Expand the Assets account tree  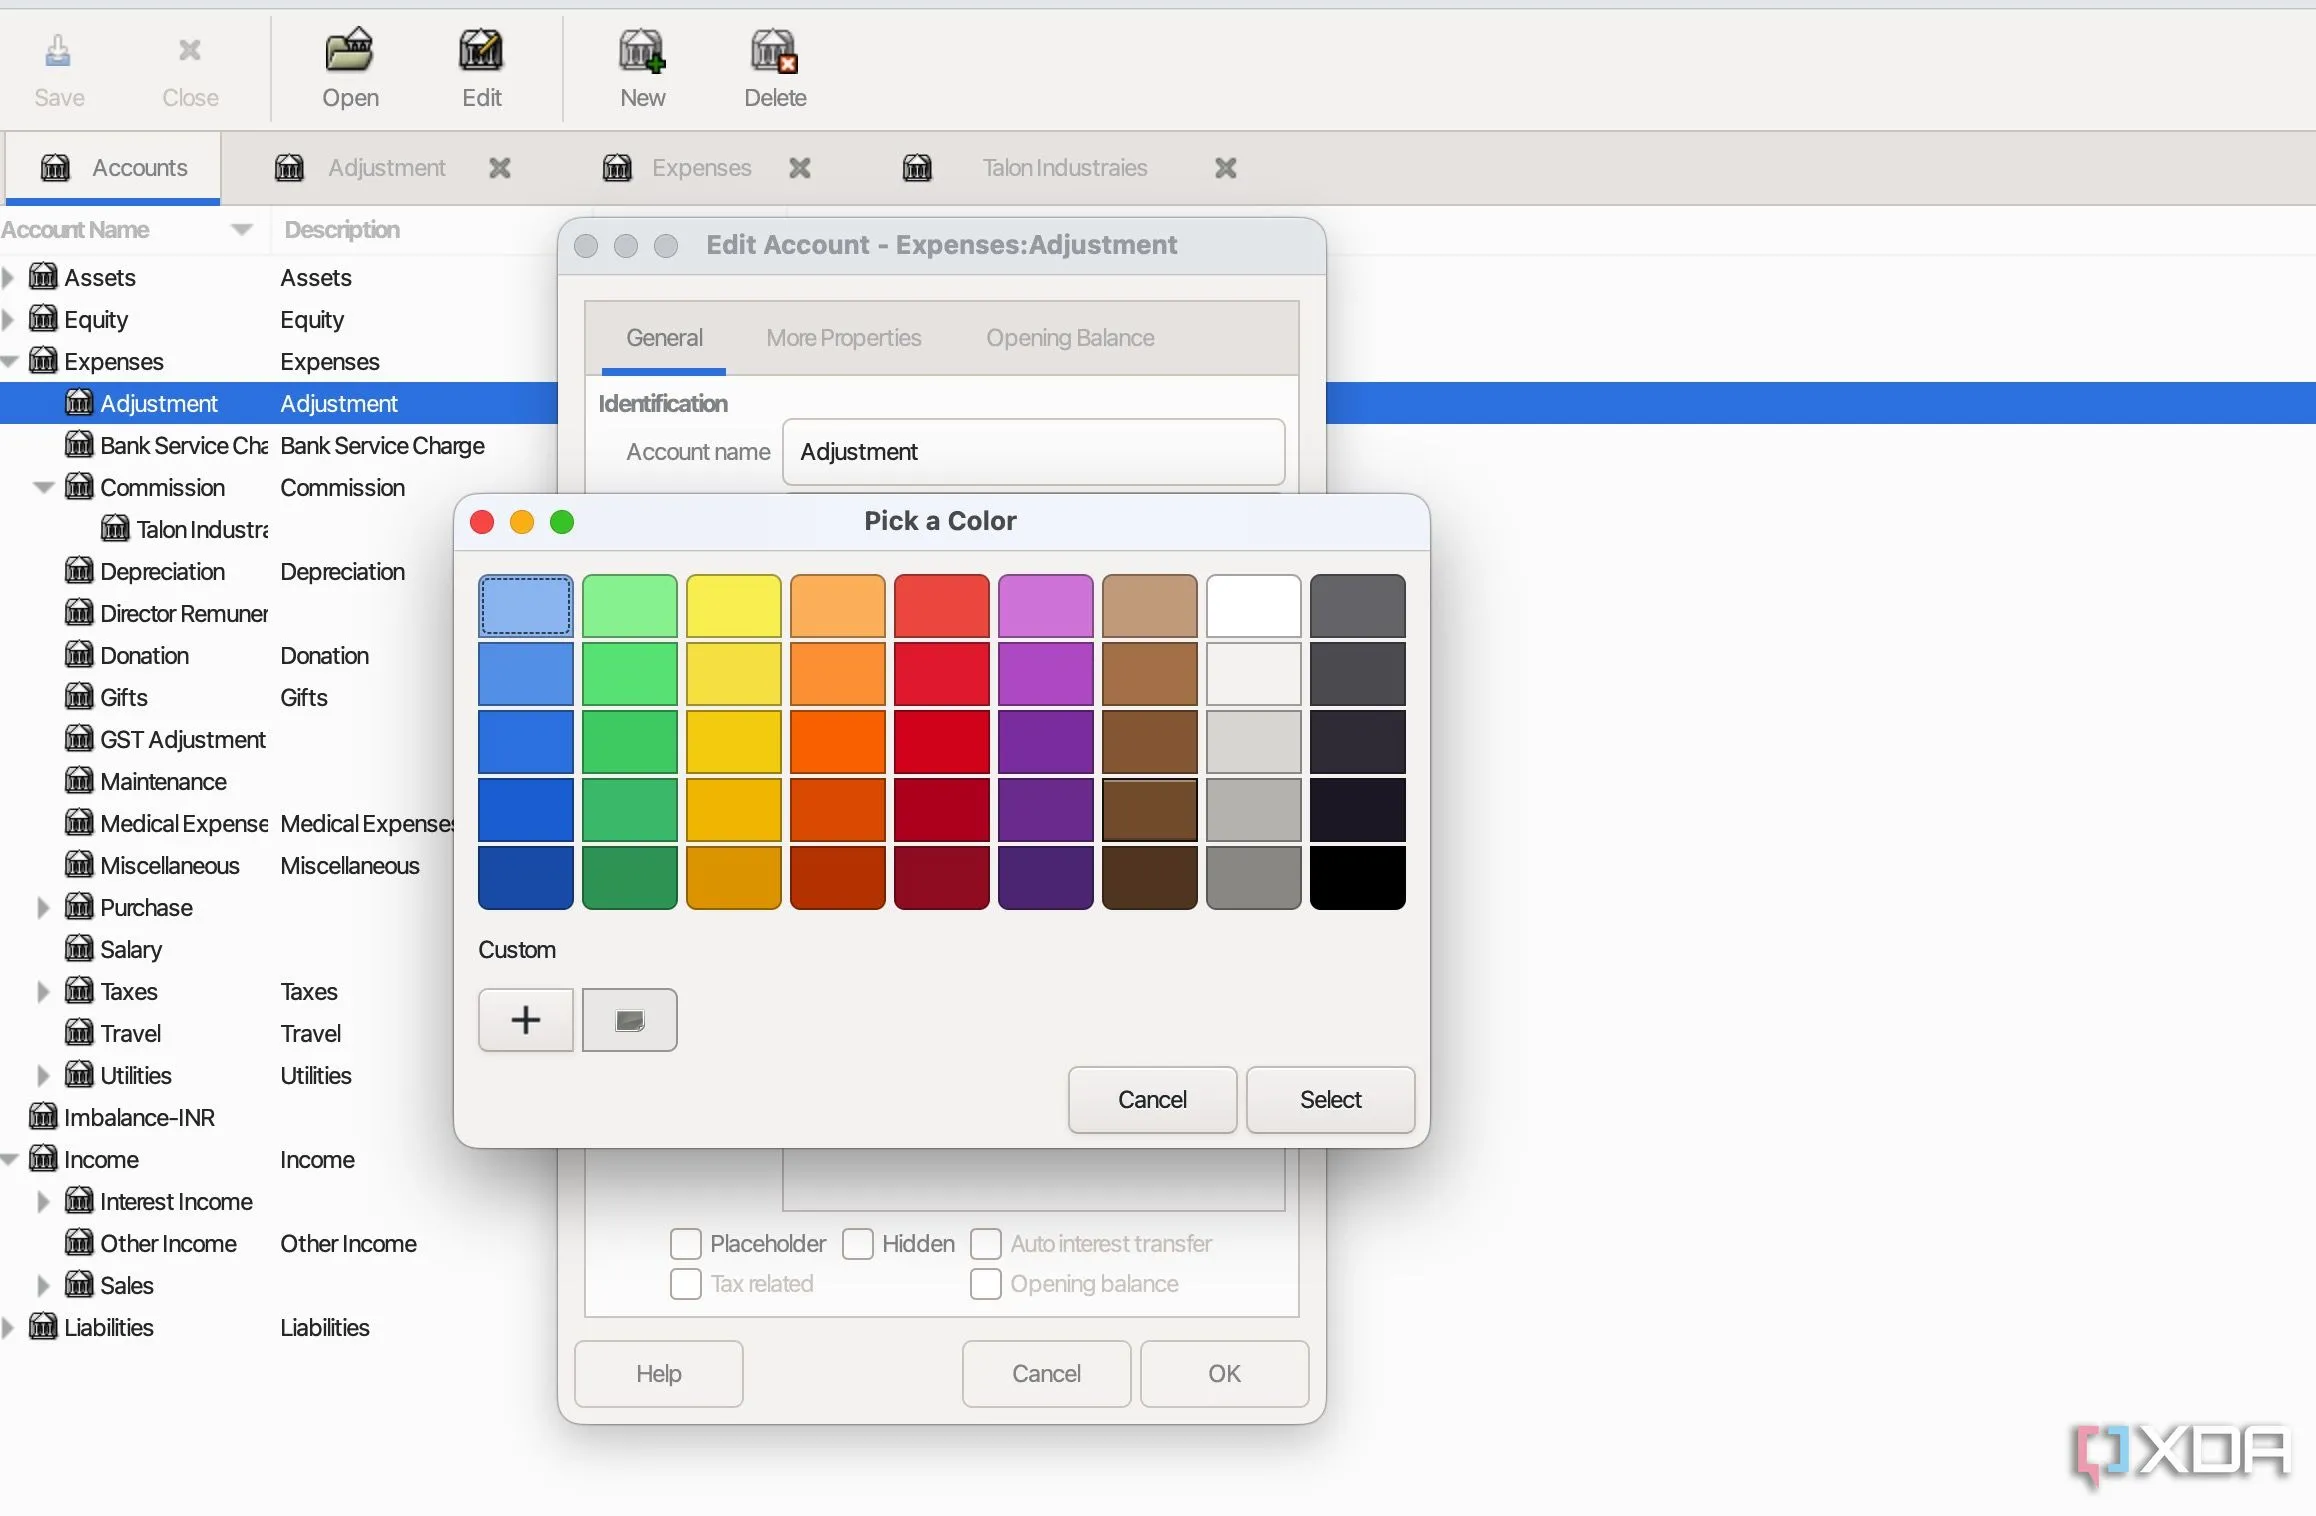[x=9, y=277]
